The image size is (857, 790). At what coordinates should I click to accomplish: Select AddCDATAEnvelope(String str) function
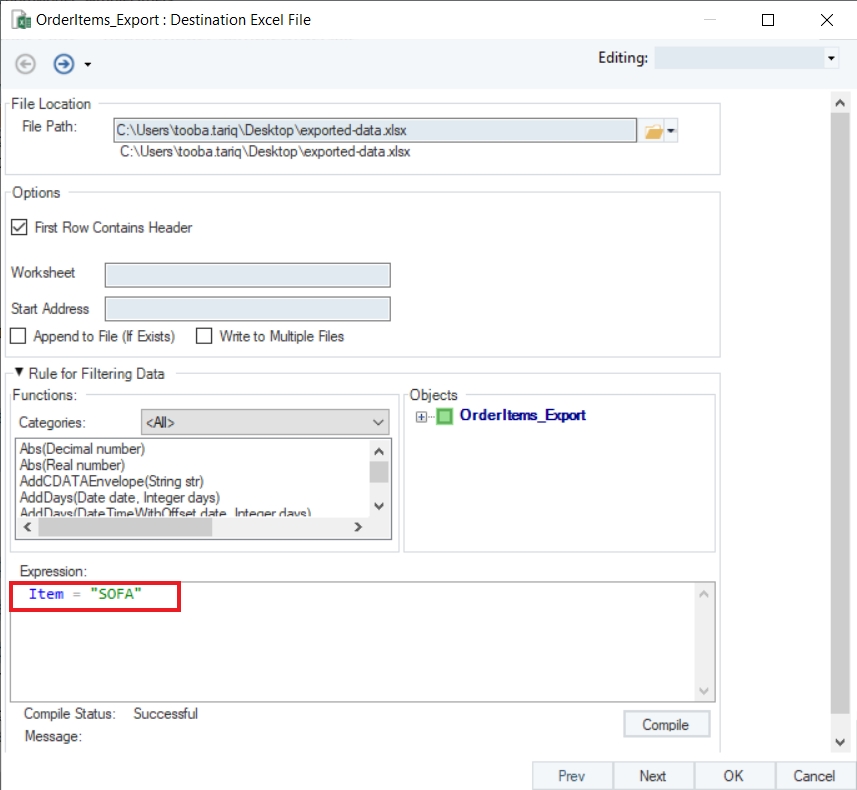(111, 481)
